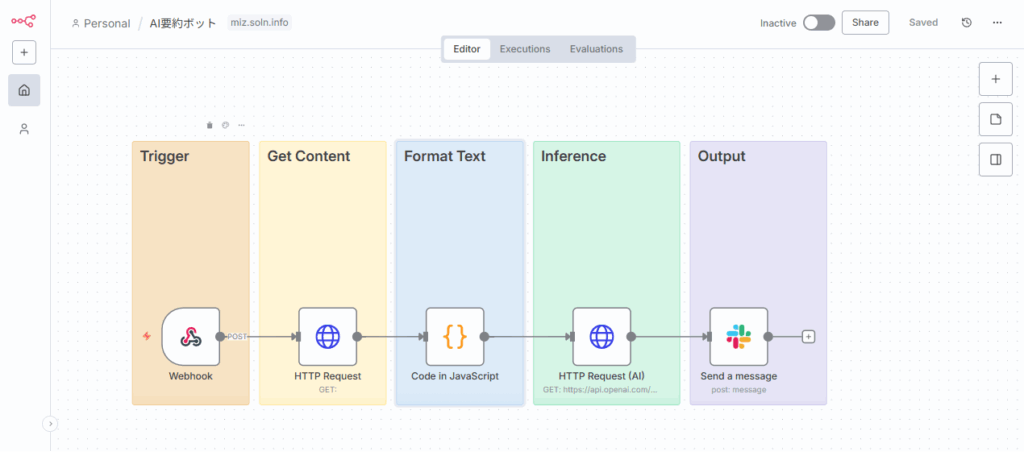Viewport: 1024px width, 452px height.
Task: Click the Personal breadcrumb link
Action: (106, 23)
